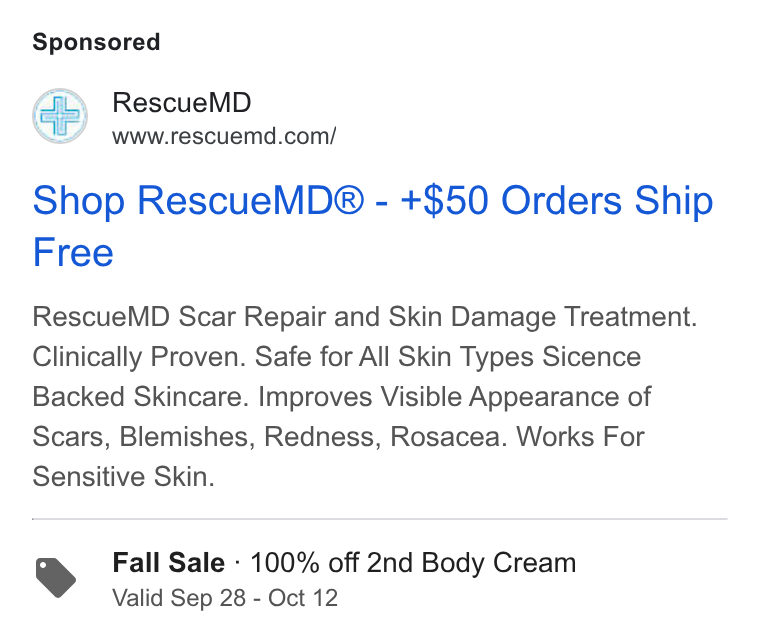
Task: Click the +$50 Orders Ship headline text
Action: pyautogui.click(x=557, y=200)
